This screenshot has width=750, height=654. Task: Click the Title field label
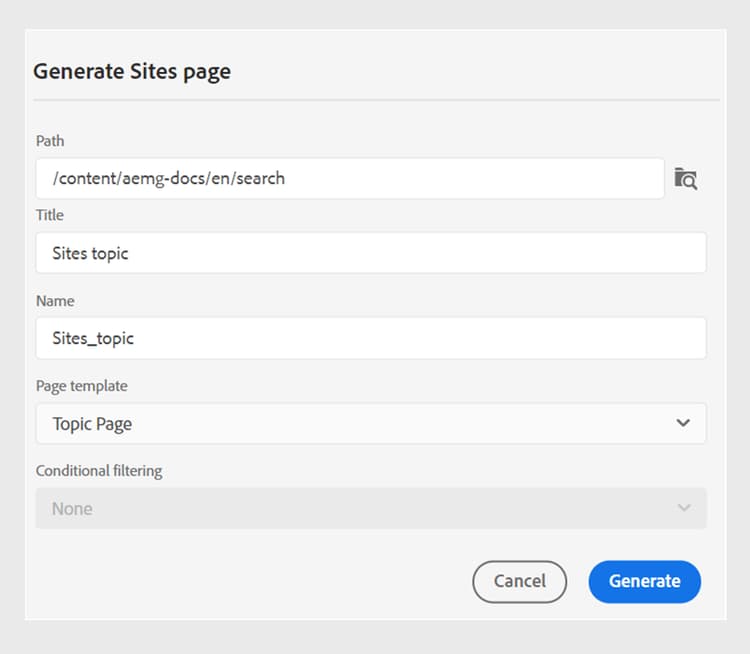point(50,215)
